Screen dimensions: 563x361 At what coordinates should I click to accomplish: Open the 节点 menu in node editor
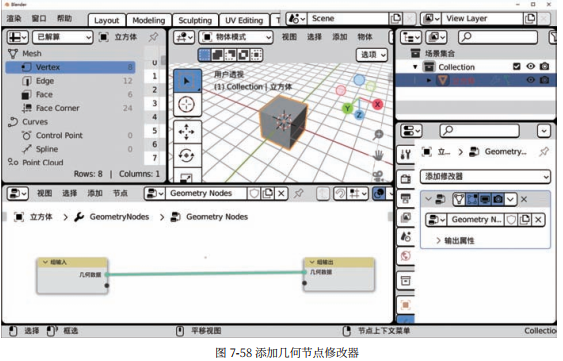pyautogui.click(x=120, y=193)
